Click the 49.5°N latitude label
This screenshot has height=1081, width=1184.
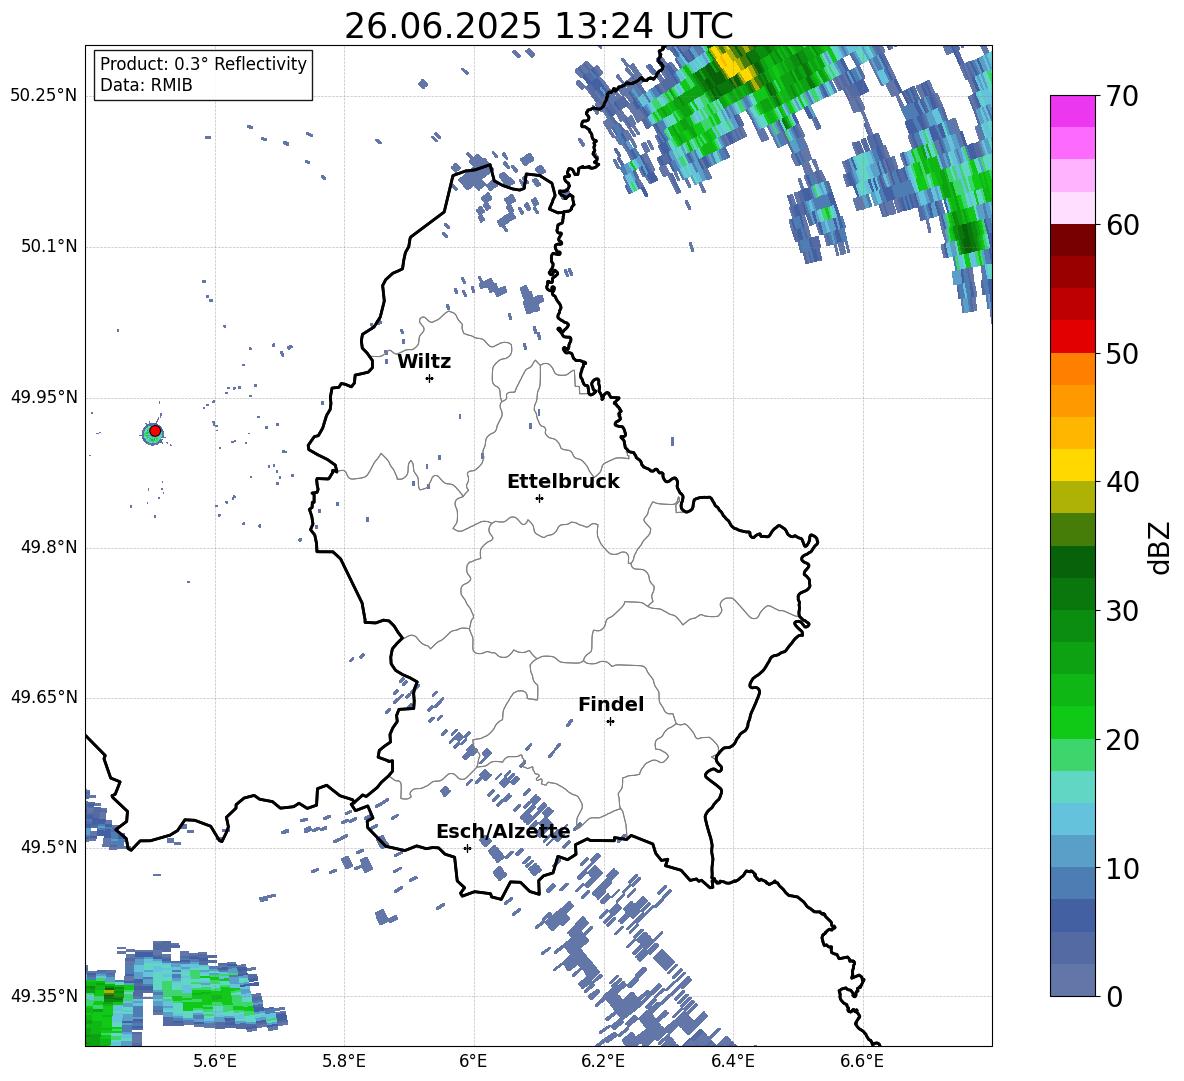tap(50, 847)
